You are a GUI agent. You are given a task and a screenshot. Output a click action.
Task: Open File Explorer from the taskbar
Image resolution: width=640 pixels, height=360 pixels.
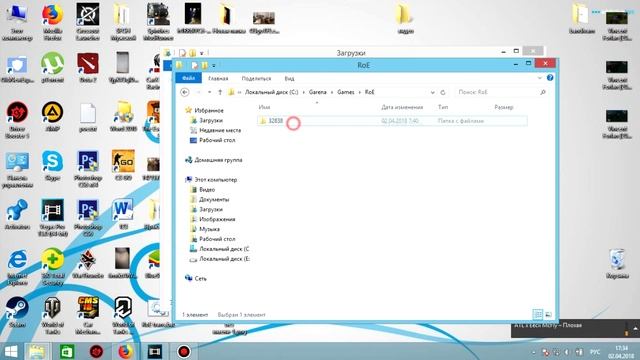click(37, 351)
